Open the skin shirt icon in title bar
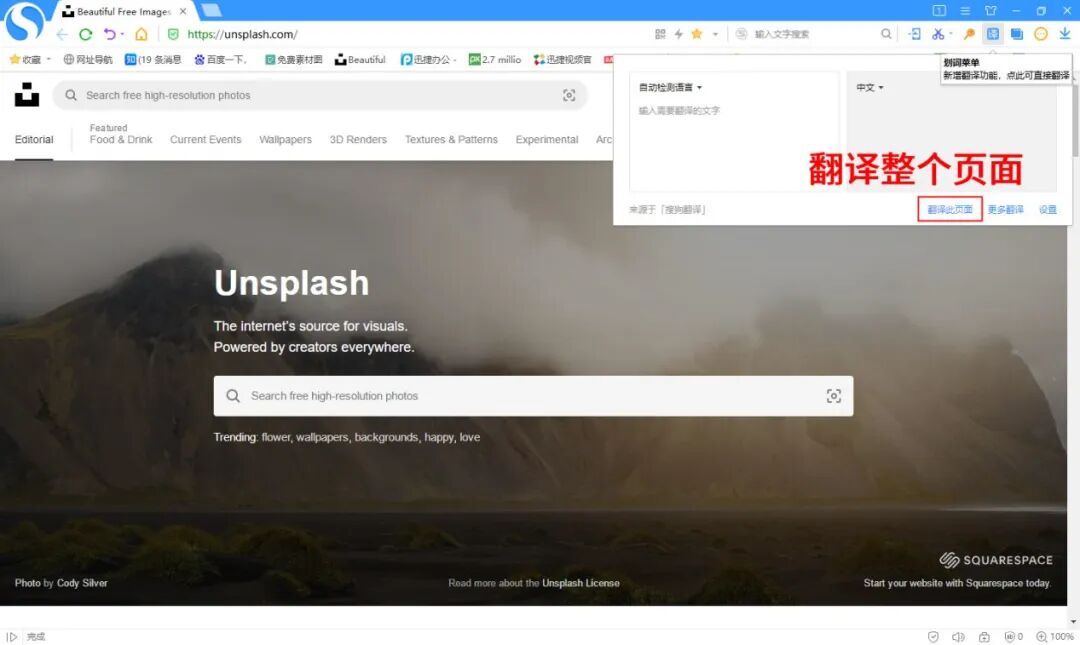 [990, 10]
